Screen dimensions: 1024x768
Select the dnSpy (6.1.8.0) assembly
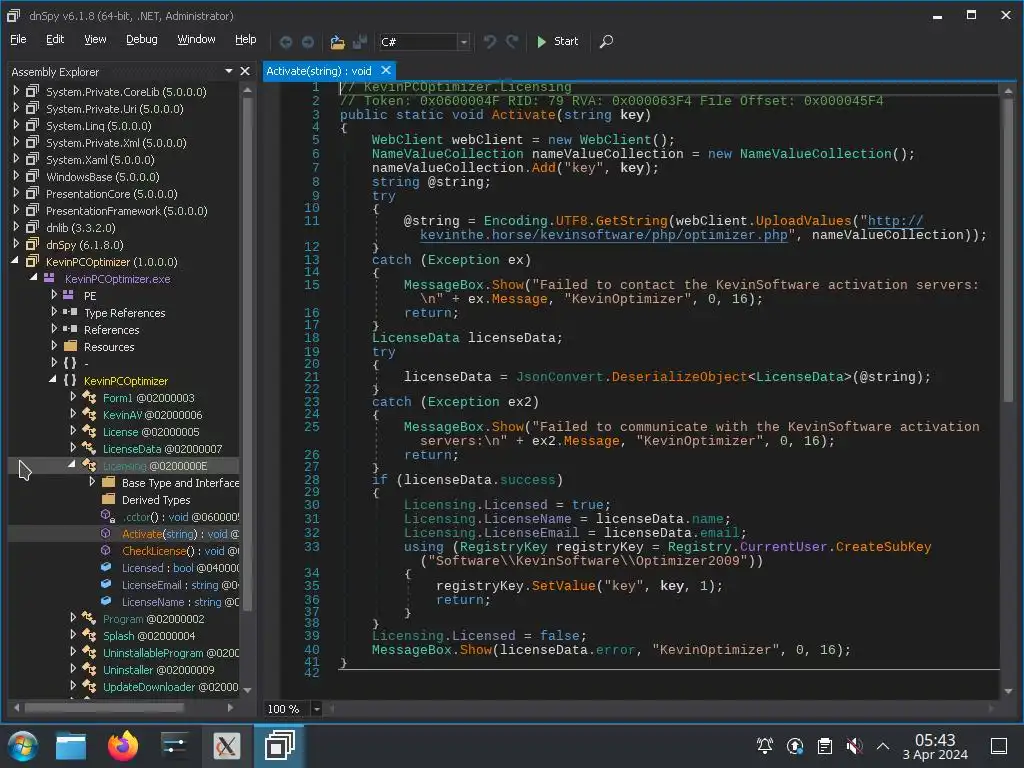coord(84,245)
